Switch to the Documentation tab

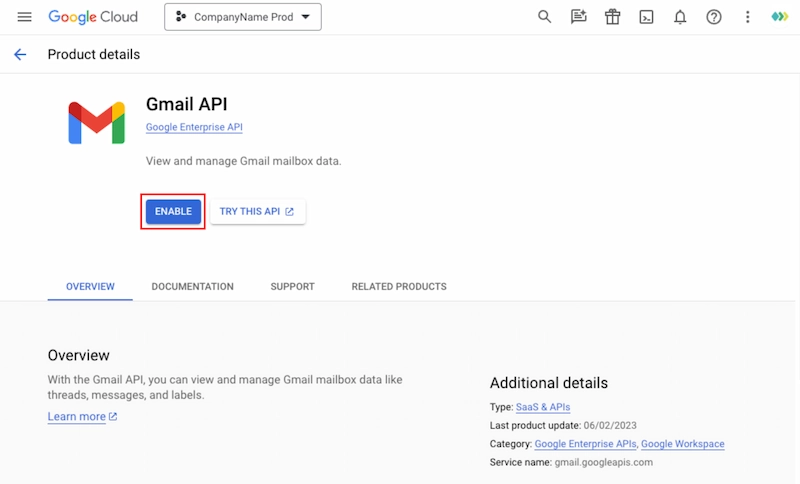(x=192, y=286)
